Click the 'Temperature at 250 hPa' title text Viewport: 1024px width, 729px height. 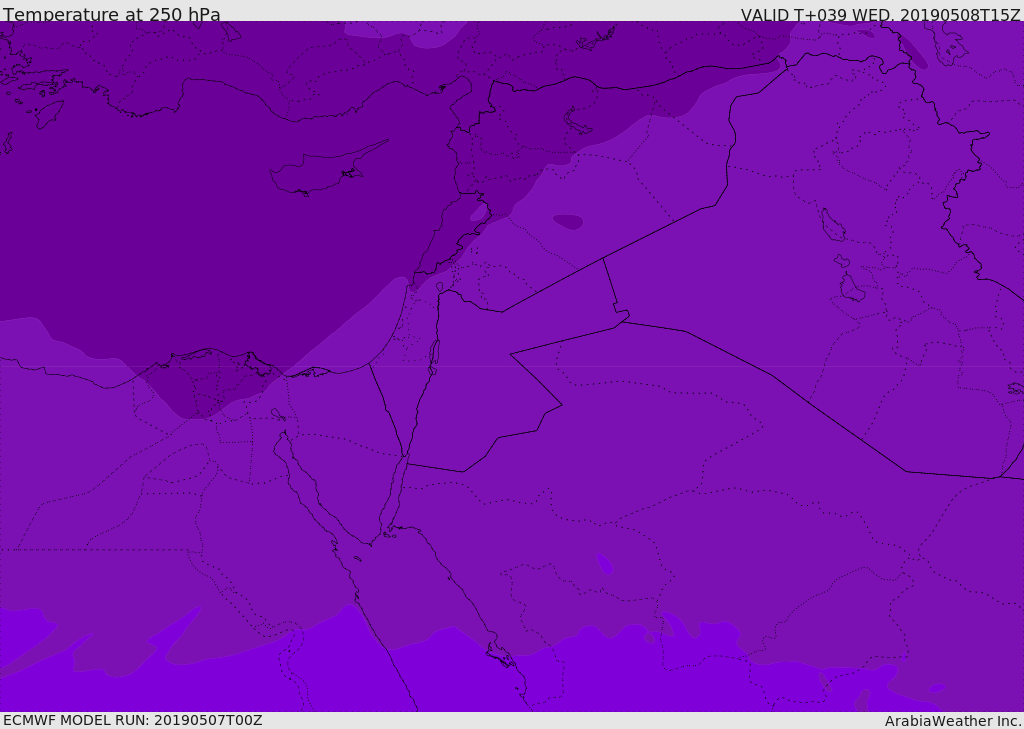(x=112, y=14)
